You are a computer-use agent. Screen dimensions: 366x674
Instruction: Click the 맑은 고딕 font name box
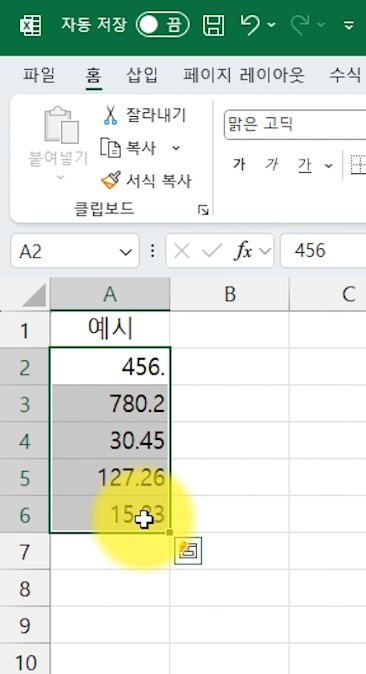point(295,125)
